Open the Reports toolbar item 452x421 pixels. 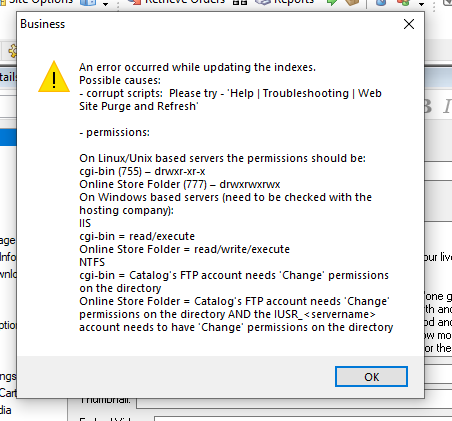pyautogui.click(x=285, y=2)
